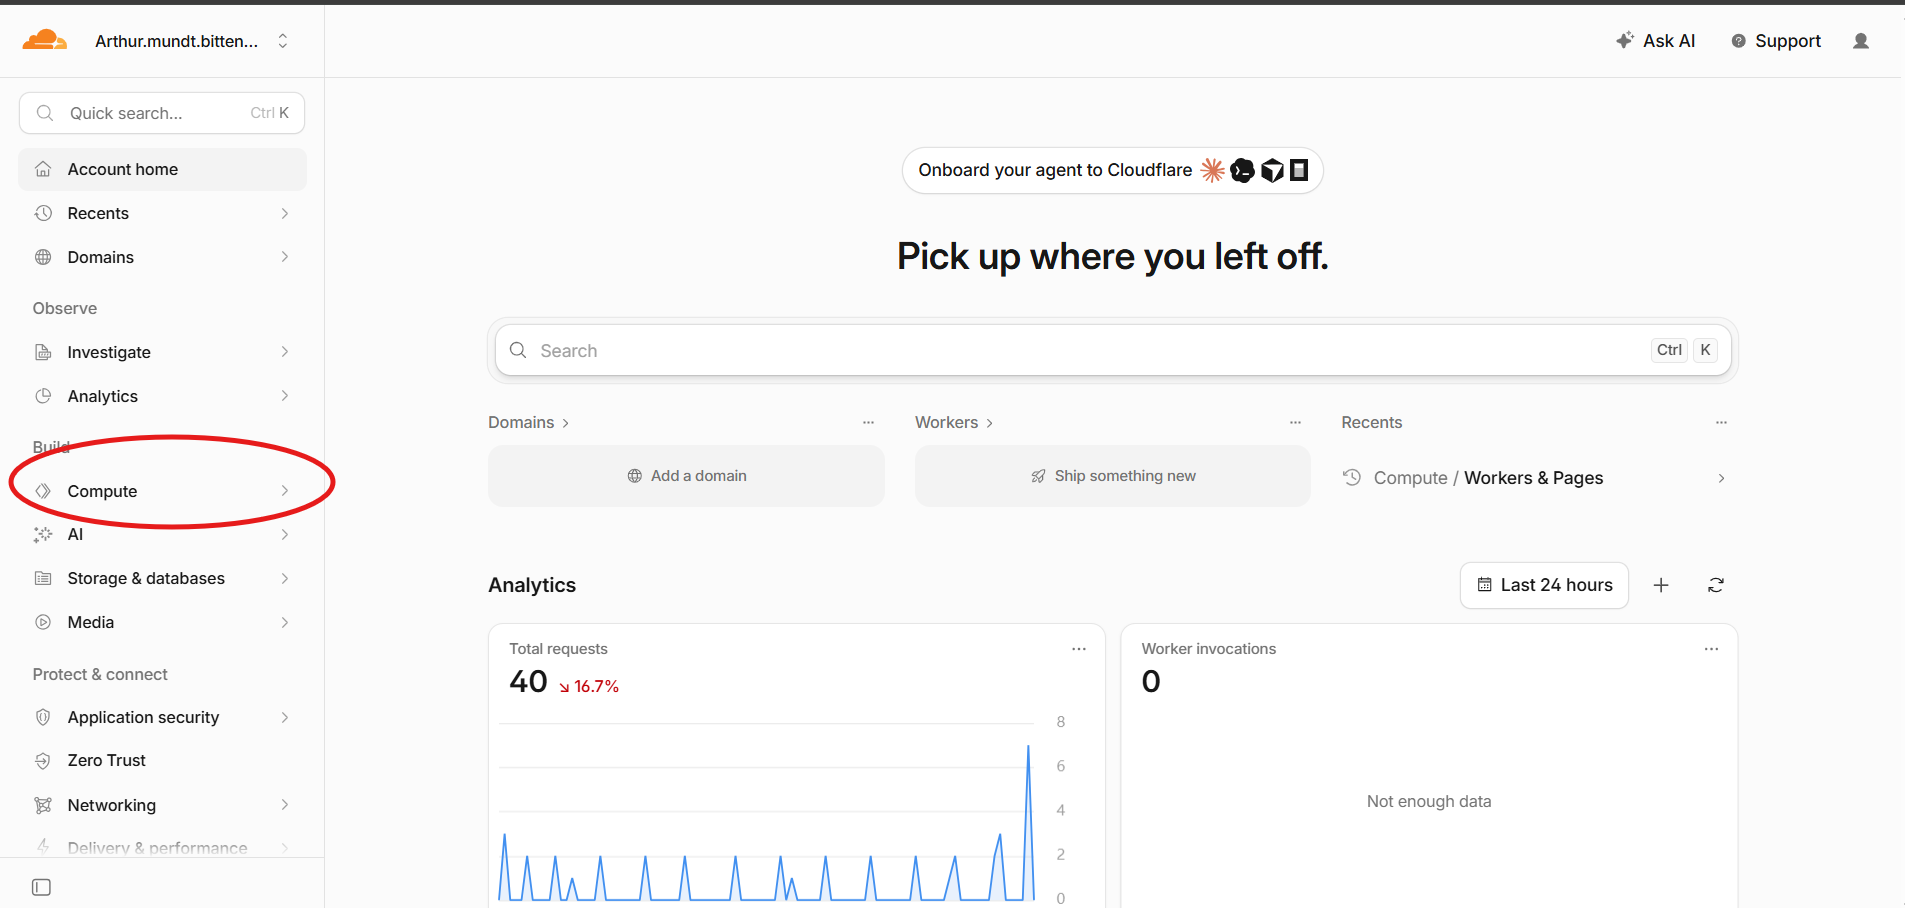Expand the Domains sidebar chevron
The image size is (1905, 908).
[285, 257]
